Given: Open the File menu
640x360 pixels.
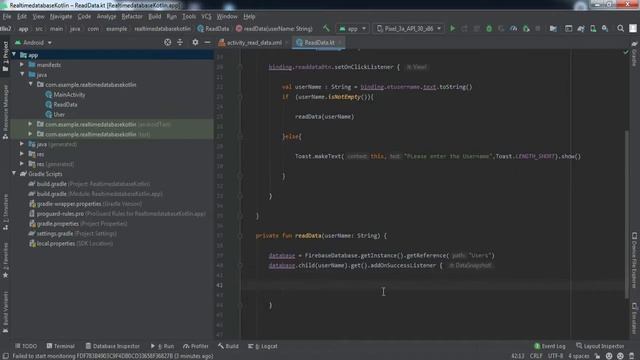Looking at the screenshot, I should [7, 16].
